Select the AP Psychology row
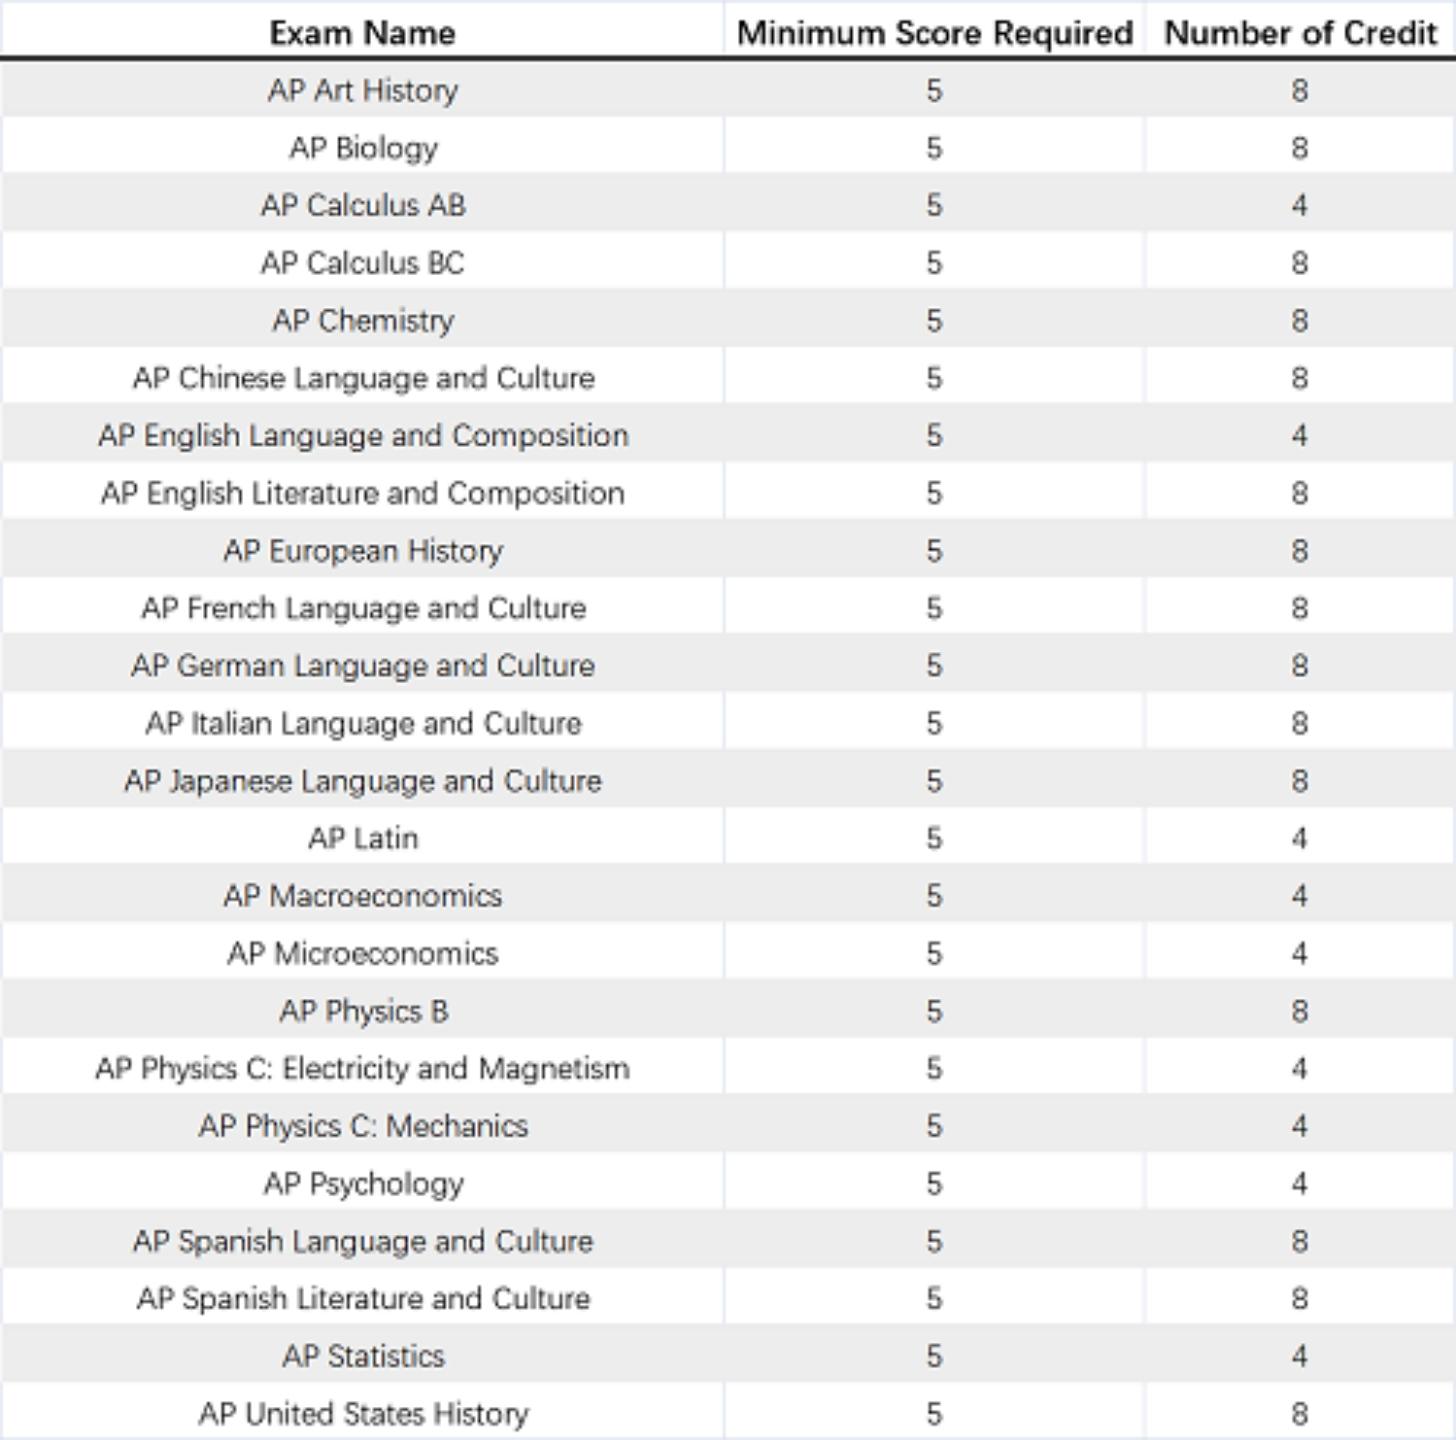This screenshot has width=1456, height=1440. pyautogui.click(x=363, y=1183)
